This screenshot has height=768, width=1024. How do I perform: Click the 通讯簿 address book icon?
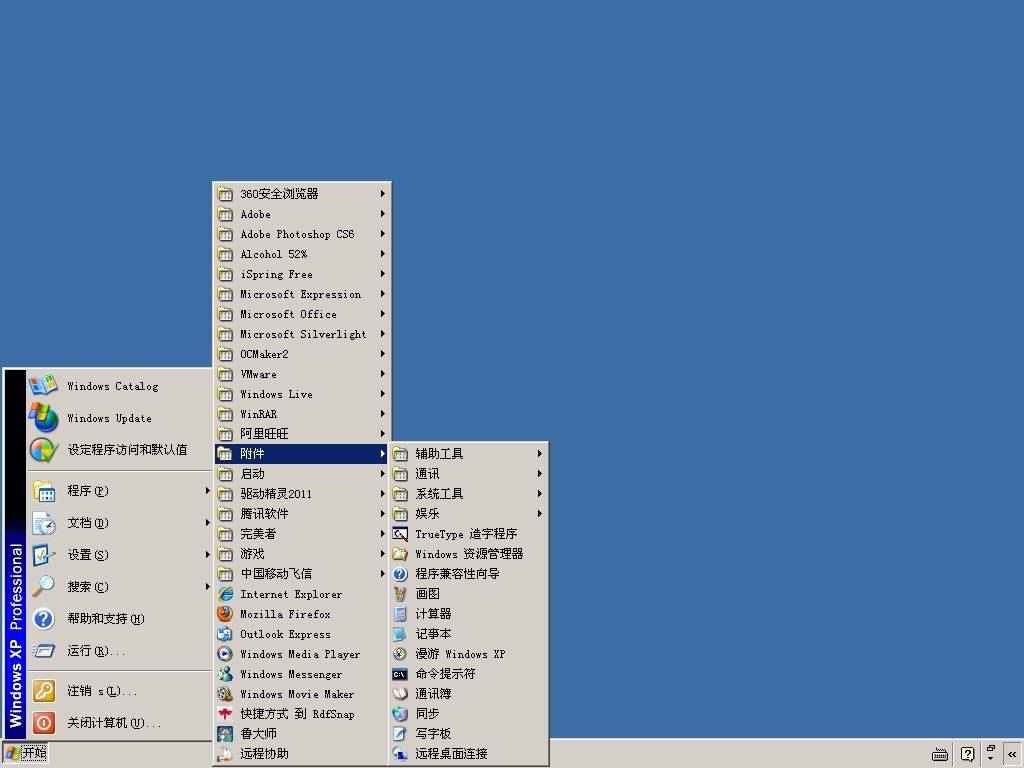click(400, 694)
